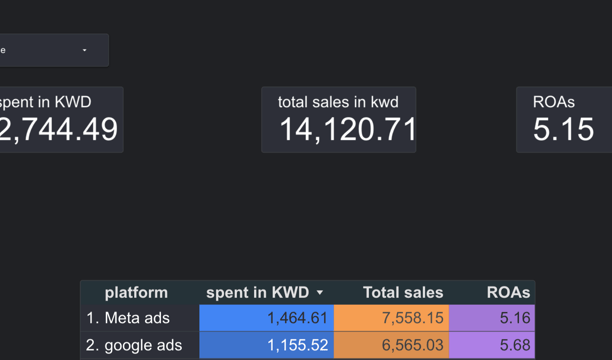Click the 14,120.71 total sales value

coord(348,129)
